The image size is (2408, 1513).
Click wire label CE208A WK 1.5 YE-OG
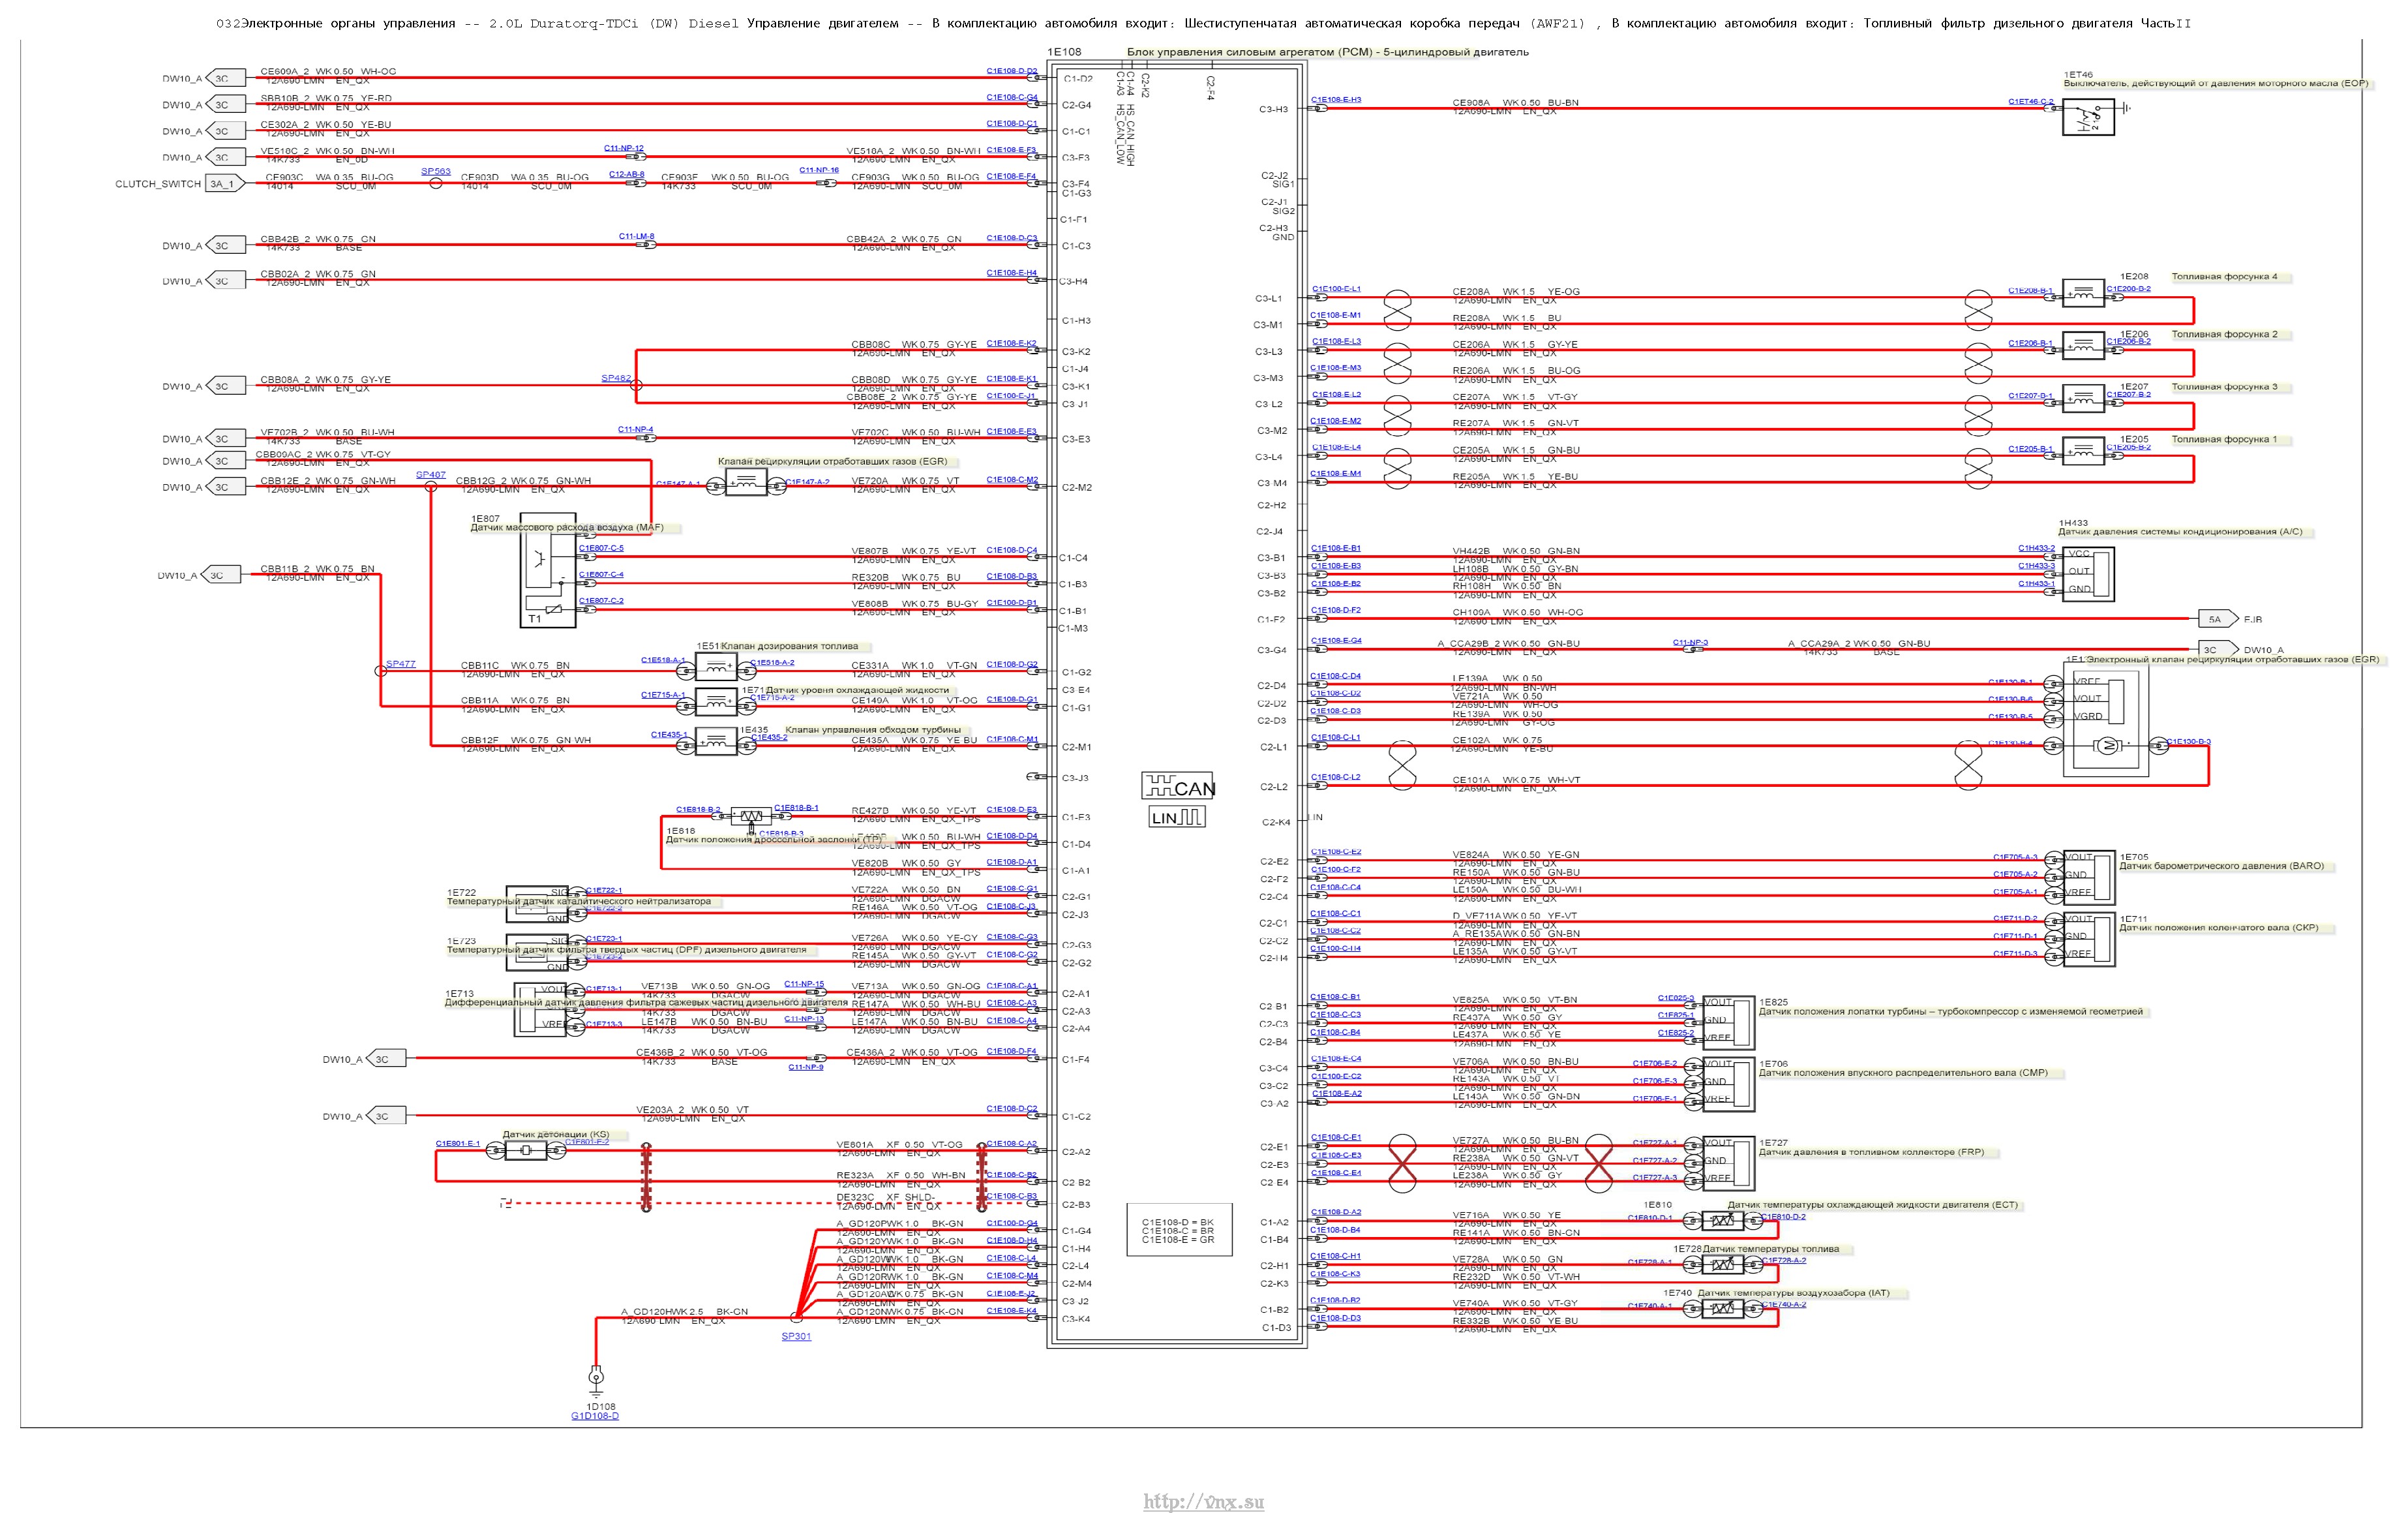(x=1516, y=292)
